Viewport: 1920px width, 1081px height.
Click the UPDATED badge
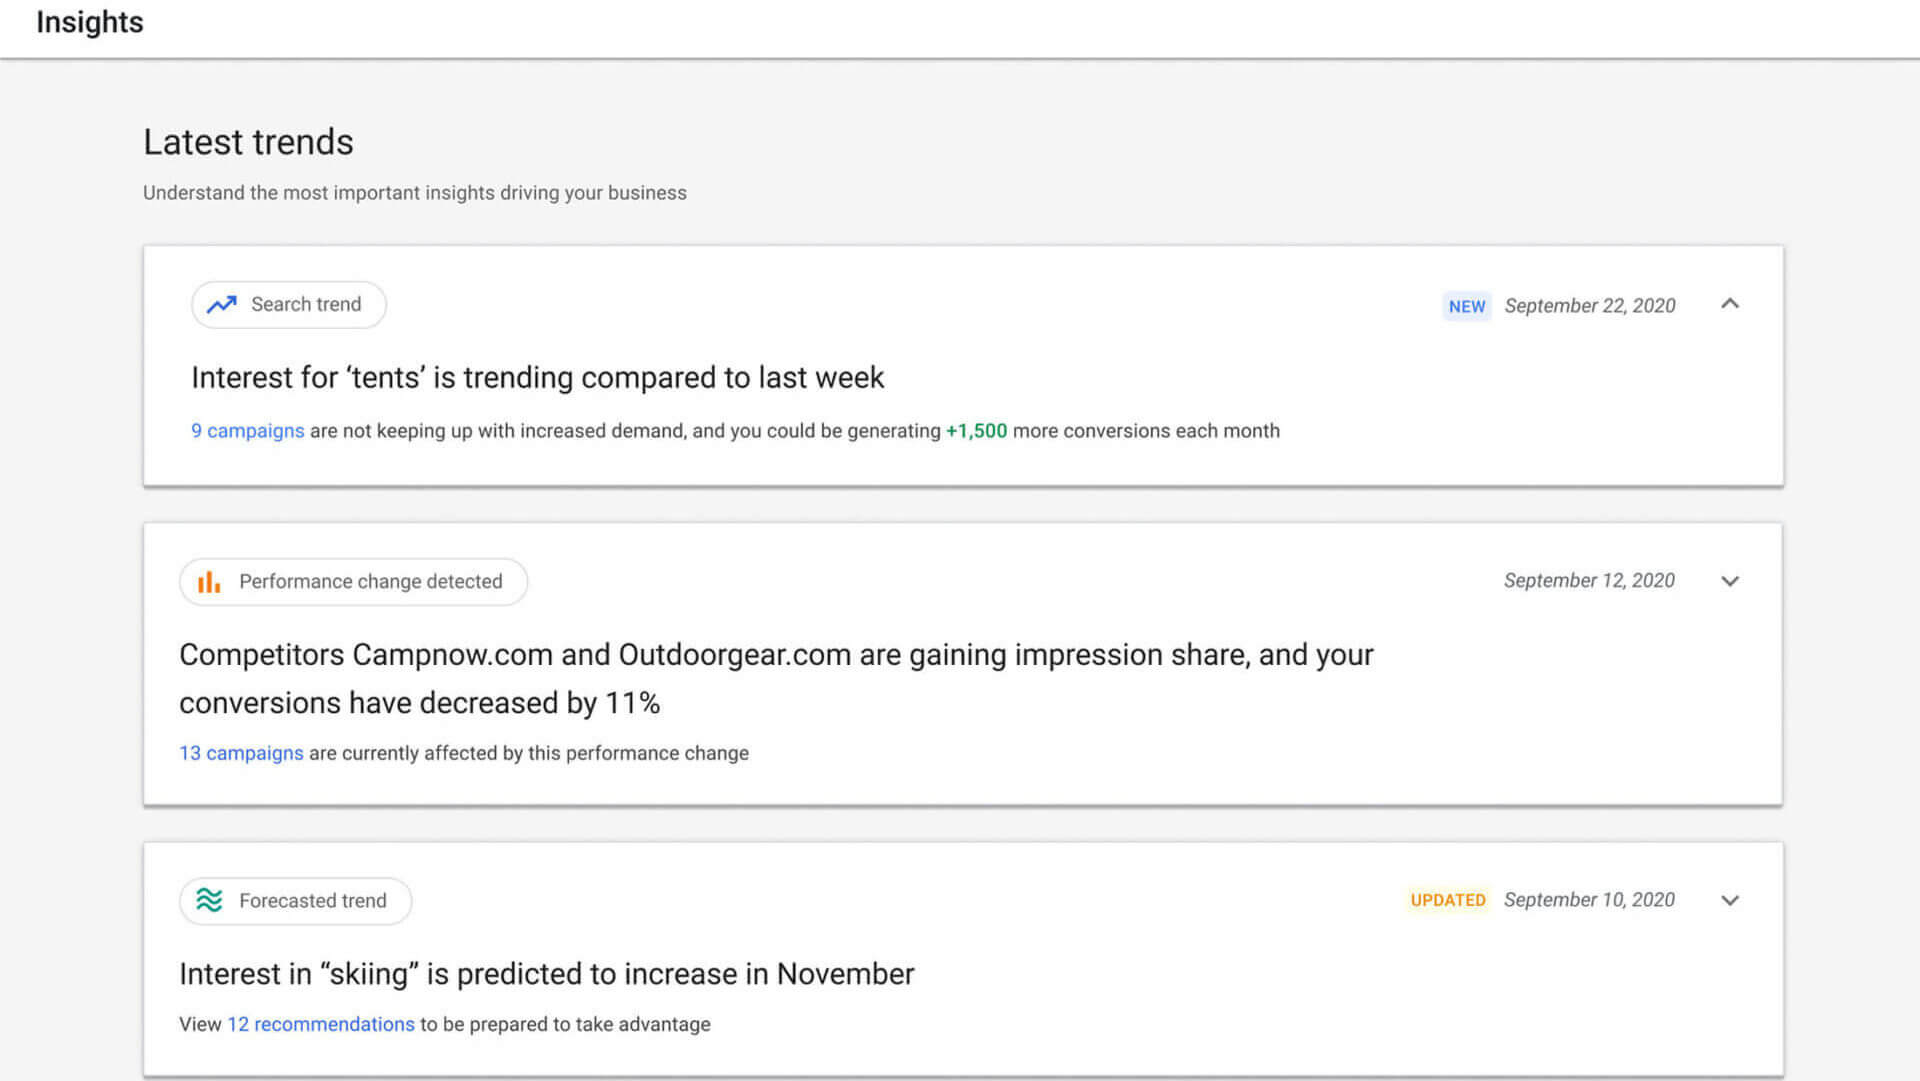point(1447,900)
